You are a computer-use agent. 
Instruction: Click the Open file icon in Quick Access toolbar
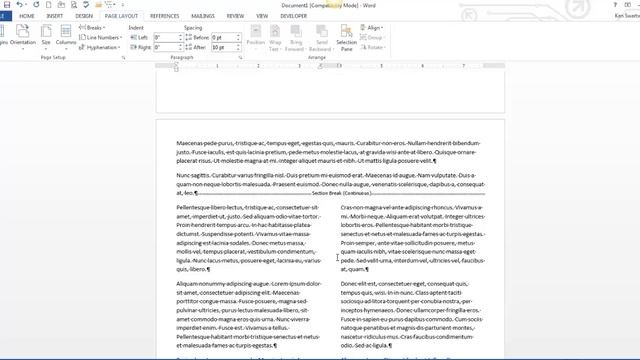61,5
